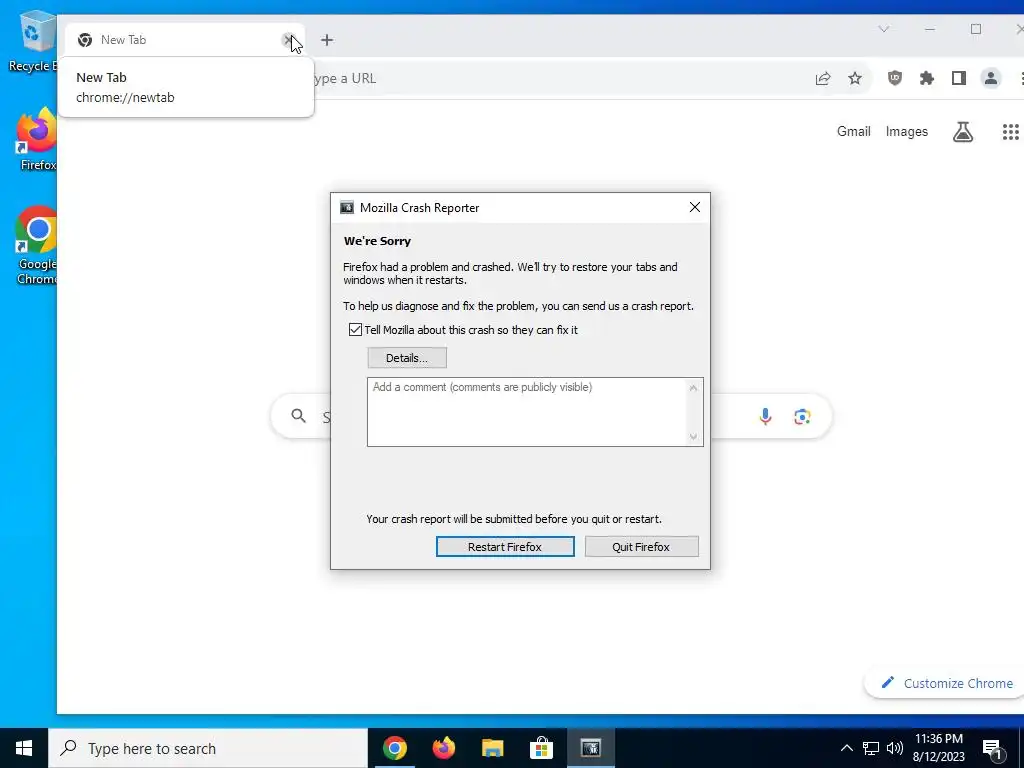Minimize the Chrome window

[930, 29]
